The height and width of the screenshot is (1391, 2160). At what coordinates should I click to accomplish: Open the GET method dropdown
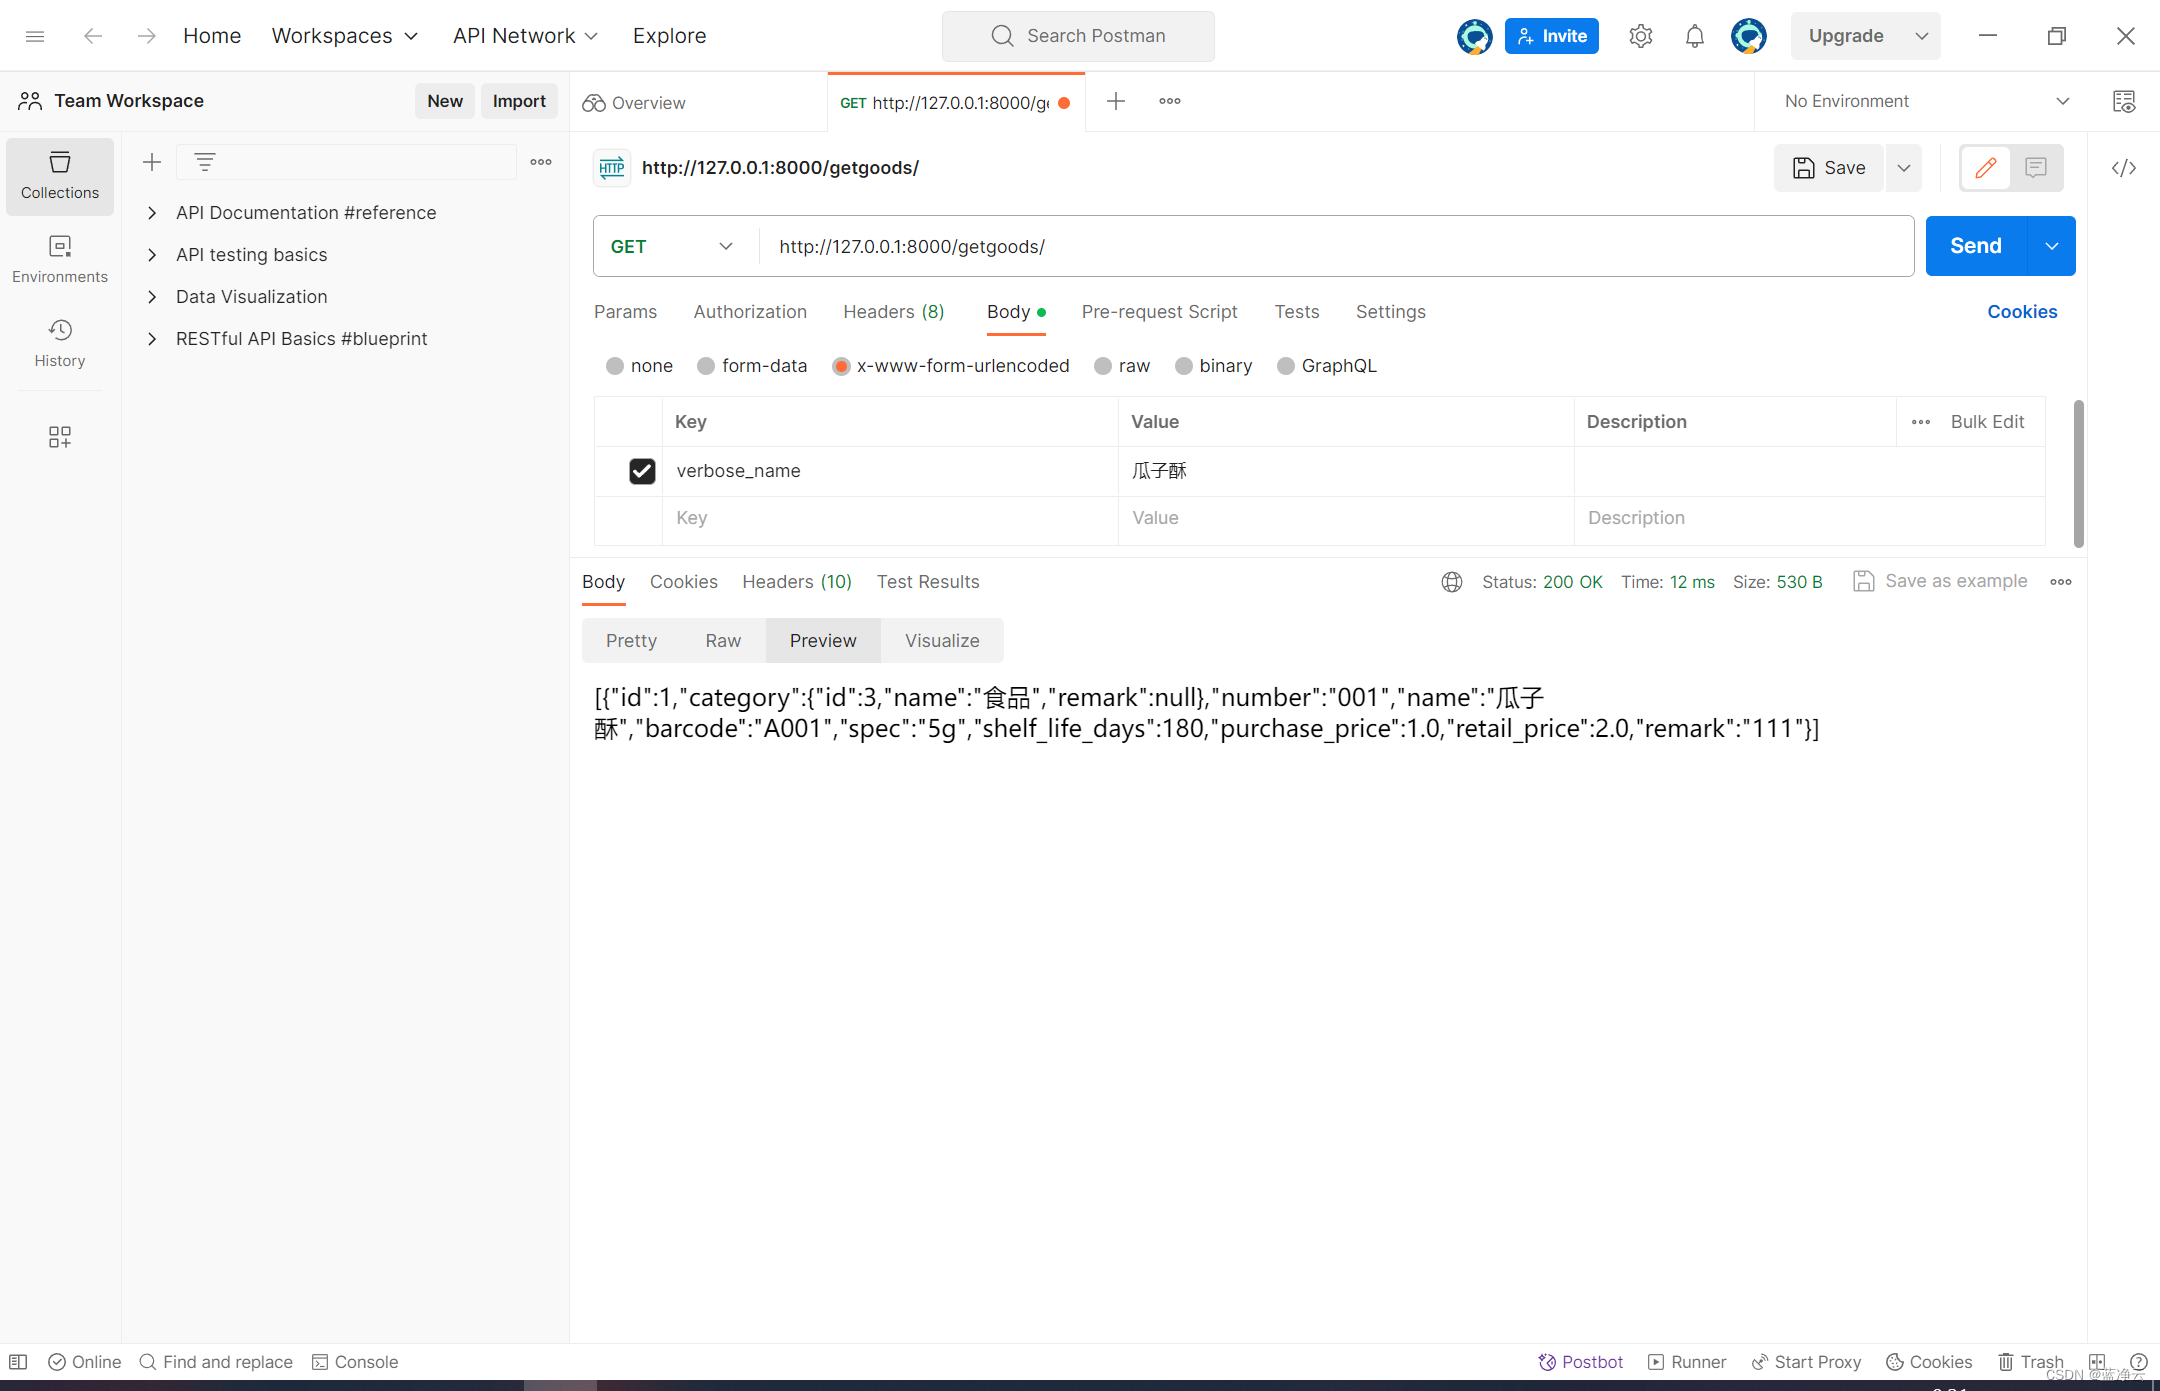click(673, 246)
